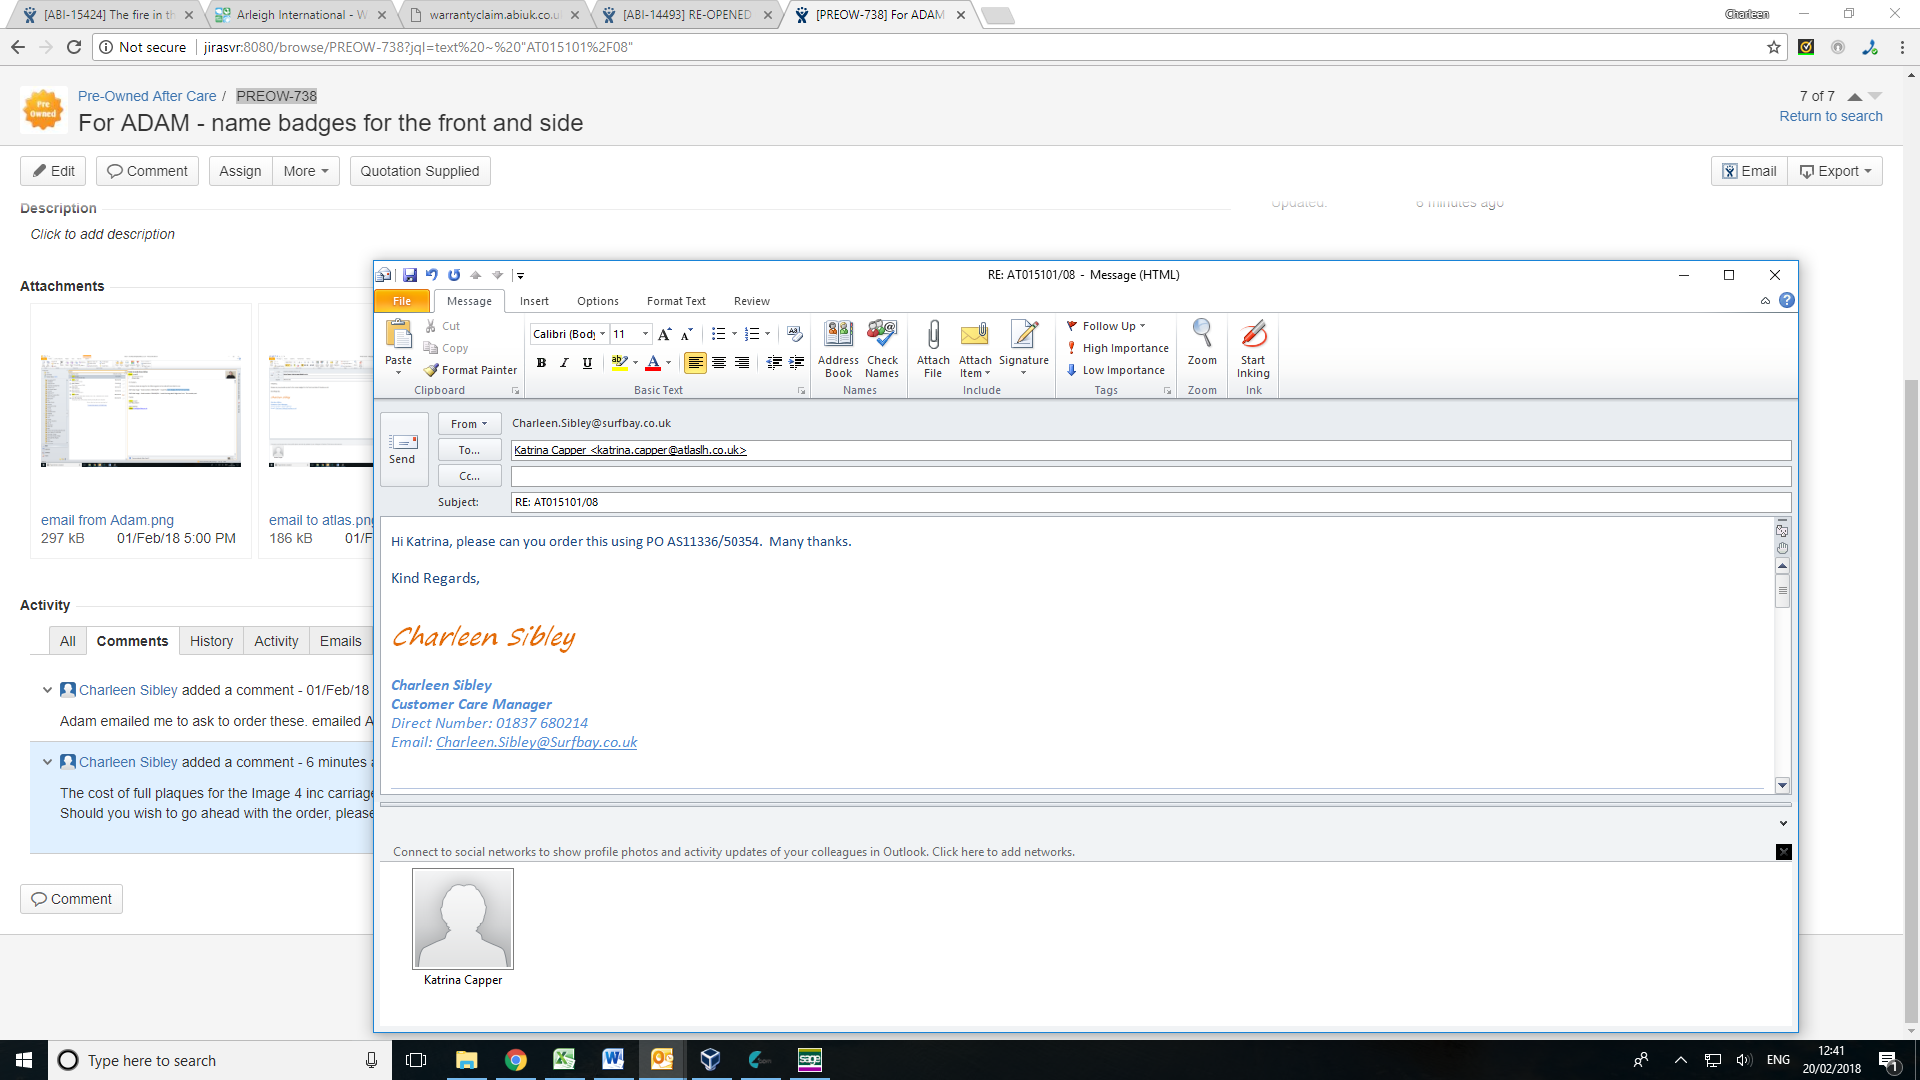Open Excel from the taskbar
Image resolution: width=1920 pixels, height=1080 pixels.
tap(564, 1060)
